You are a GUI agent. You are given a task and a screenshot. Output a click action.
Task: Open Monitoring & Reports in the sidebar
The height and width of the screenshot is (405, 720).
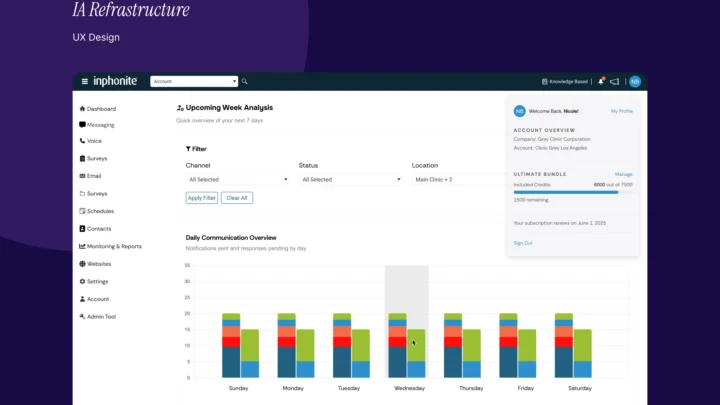coord(110,247)
